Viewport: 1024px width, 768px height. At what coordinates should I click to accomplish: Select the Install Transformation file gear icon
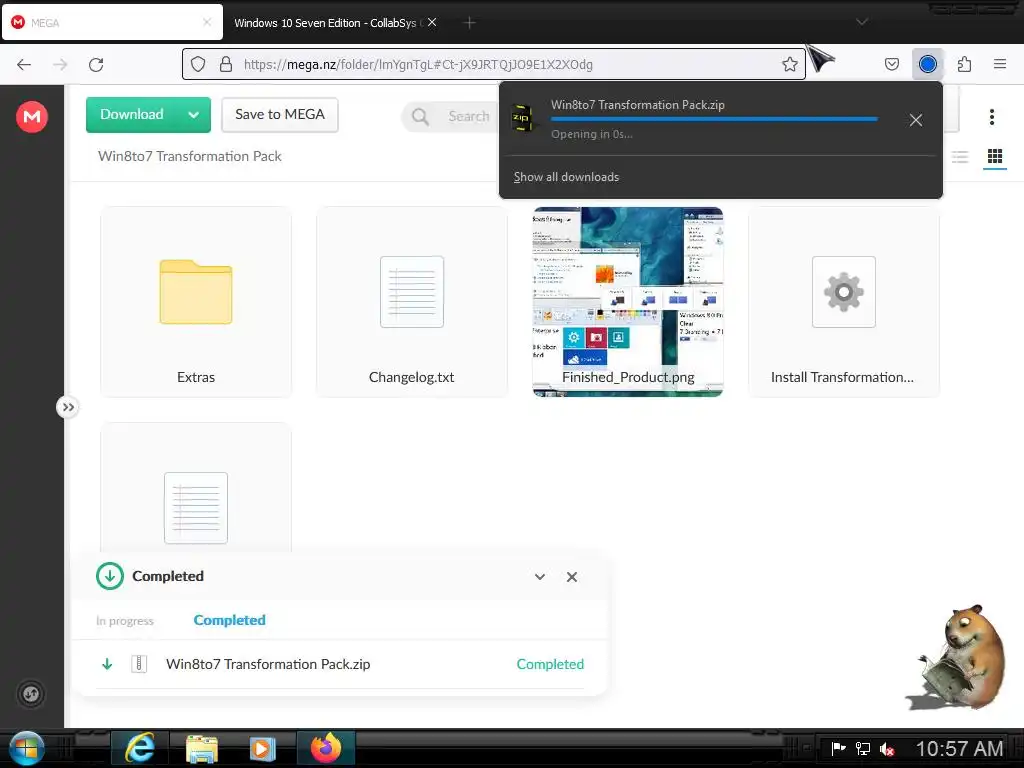(844, 292)
